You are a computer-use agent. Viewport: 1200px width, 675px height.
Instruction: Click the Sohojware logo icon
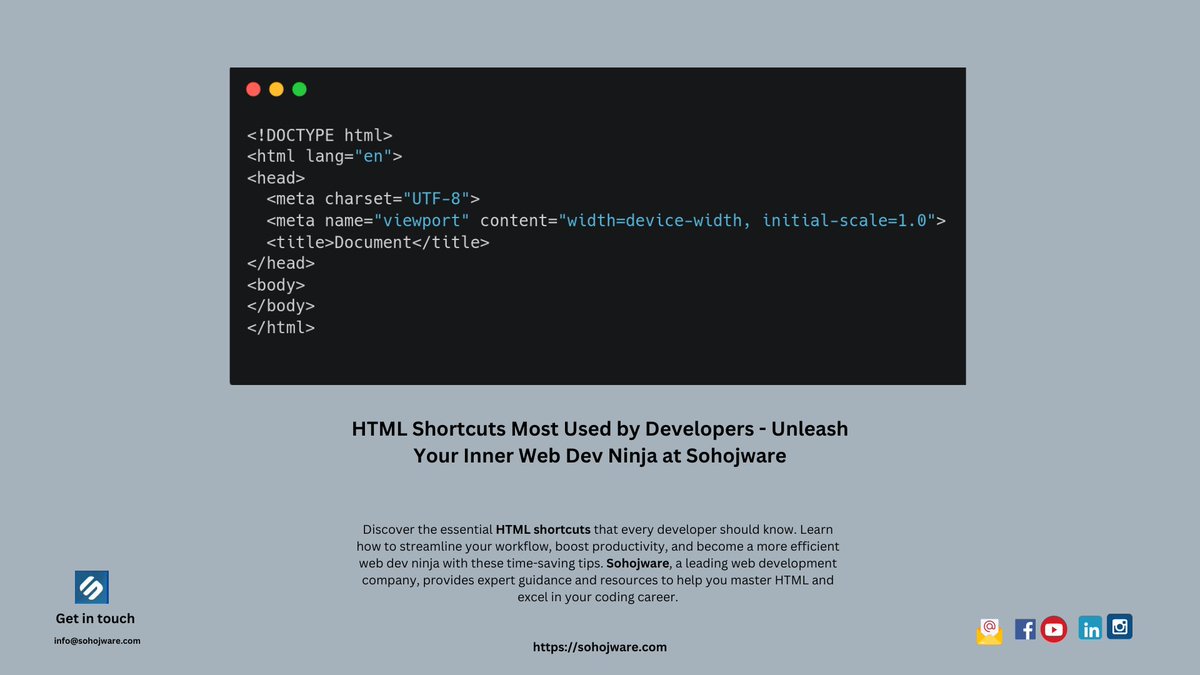click(92, 587)
